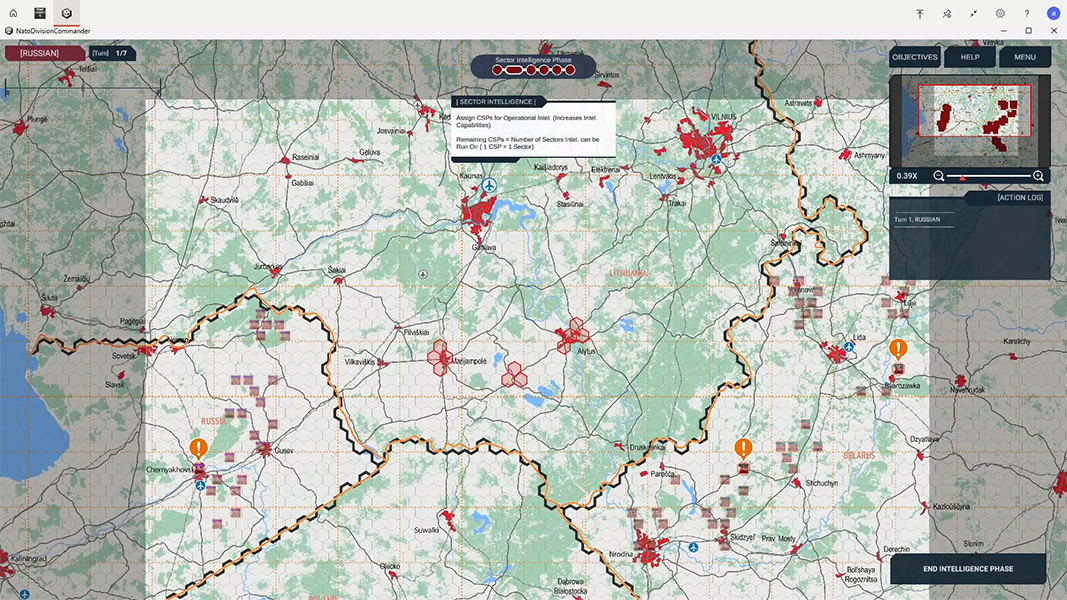This screenshot has width=1067, height=600.
Task: Open the HELP tab
Action: pos(970,57)
